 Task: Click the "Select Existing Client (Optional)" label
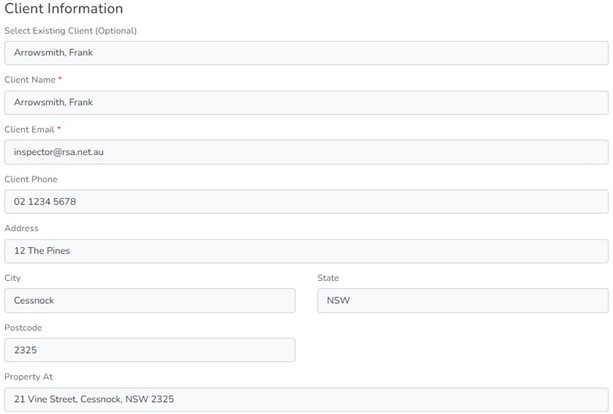click(70, 31)
